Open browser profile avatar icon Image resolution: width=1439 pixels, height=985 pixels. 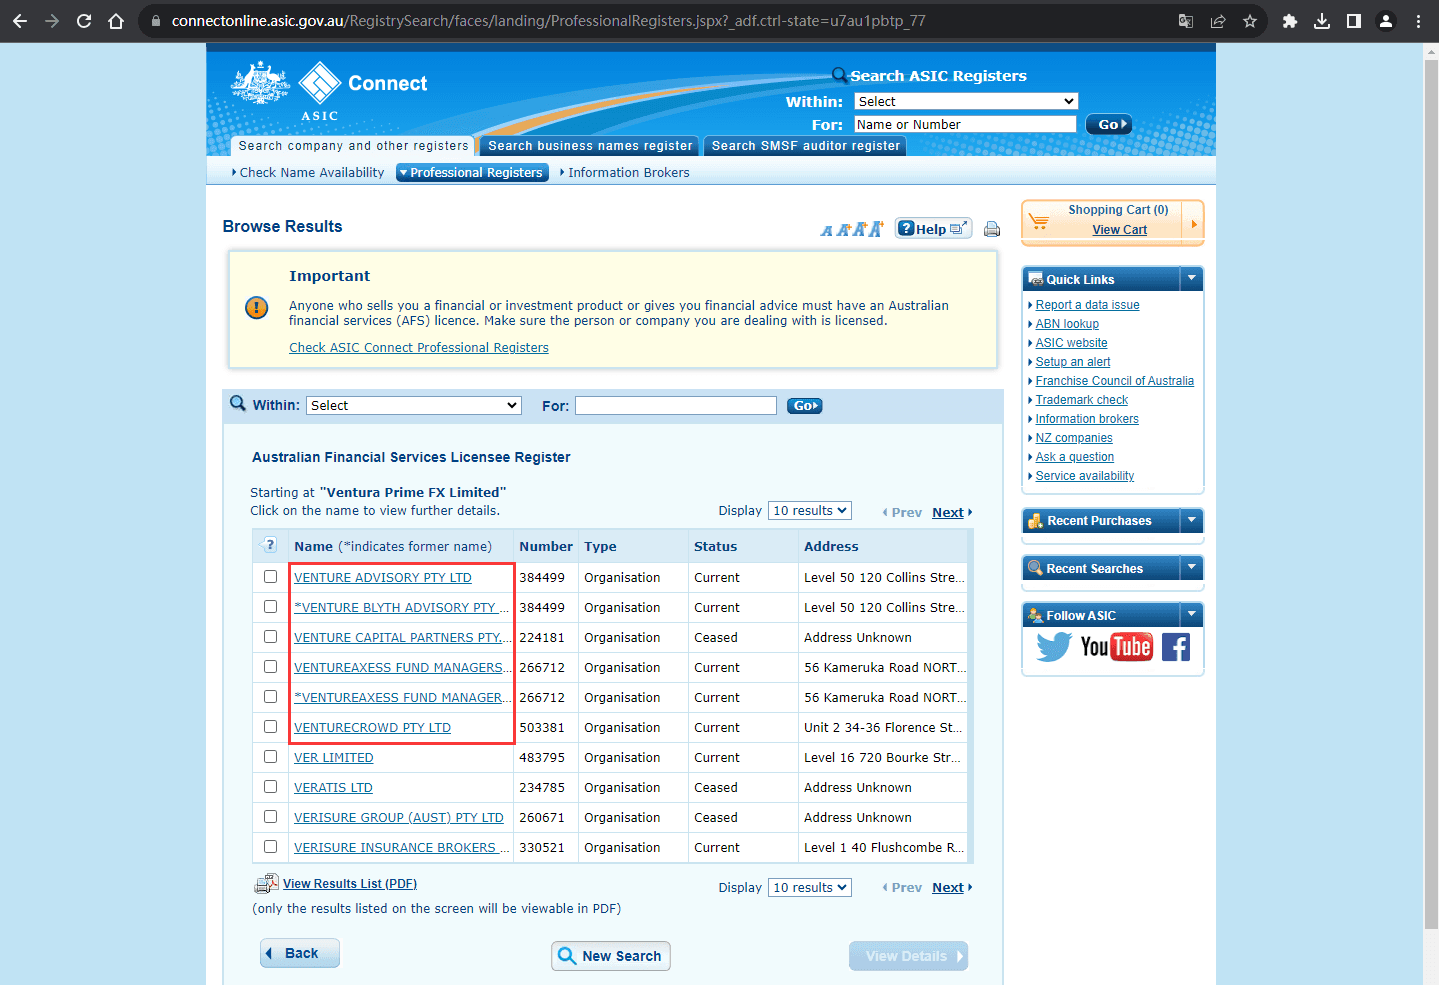click(x=1386, y=21)
